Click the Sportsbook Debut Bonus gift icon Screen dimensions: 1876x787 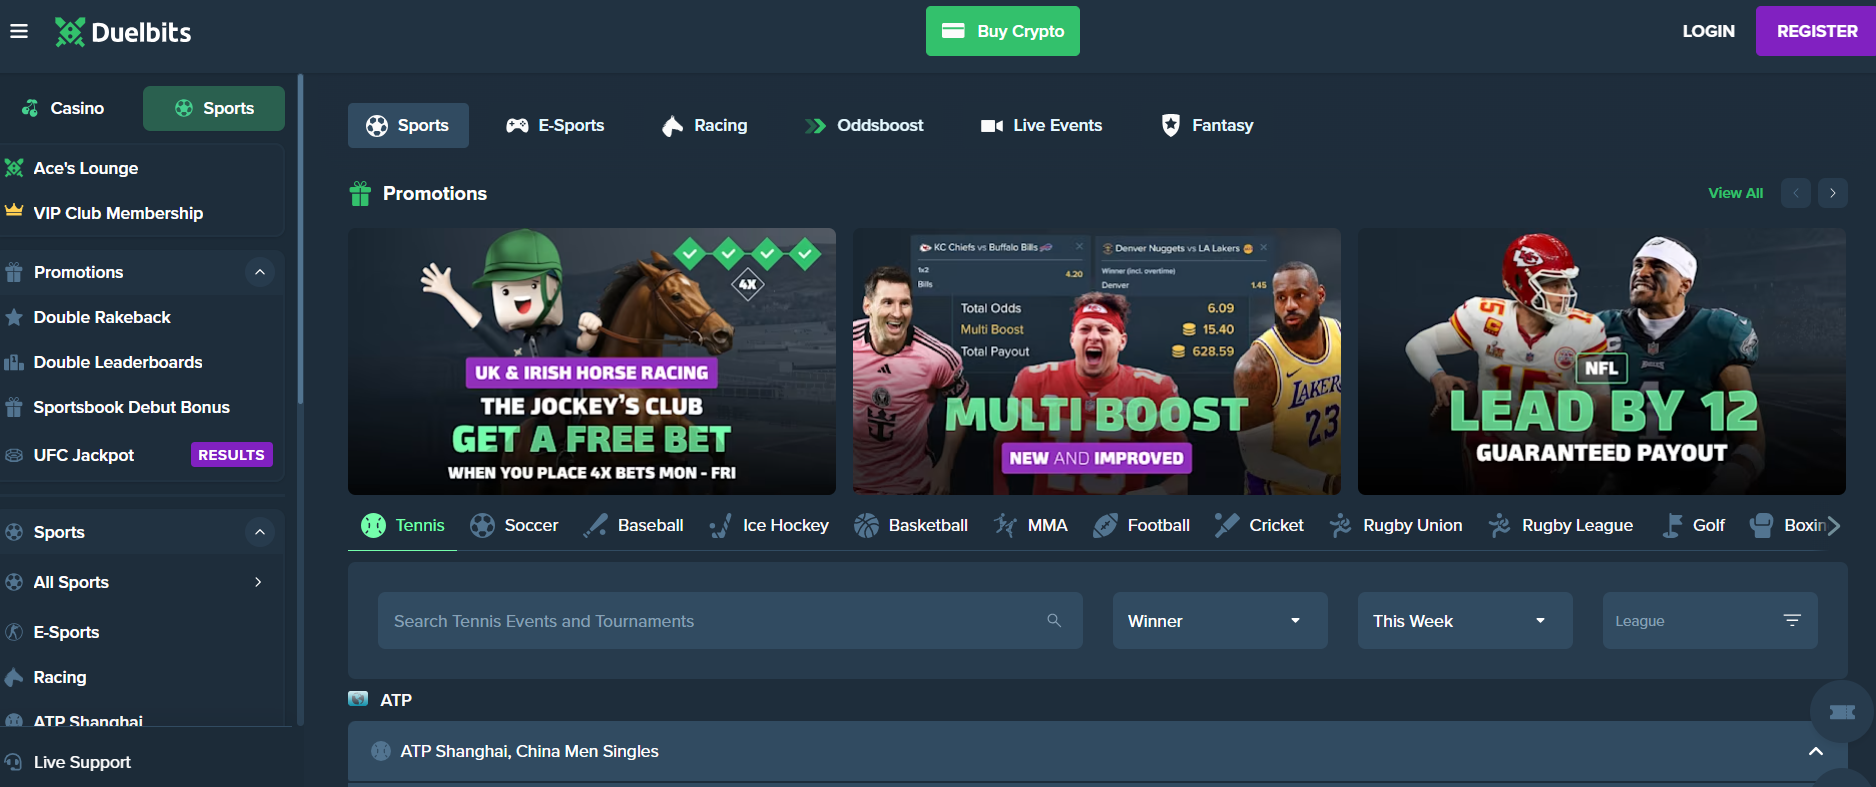[14, 407]
